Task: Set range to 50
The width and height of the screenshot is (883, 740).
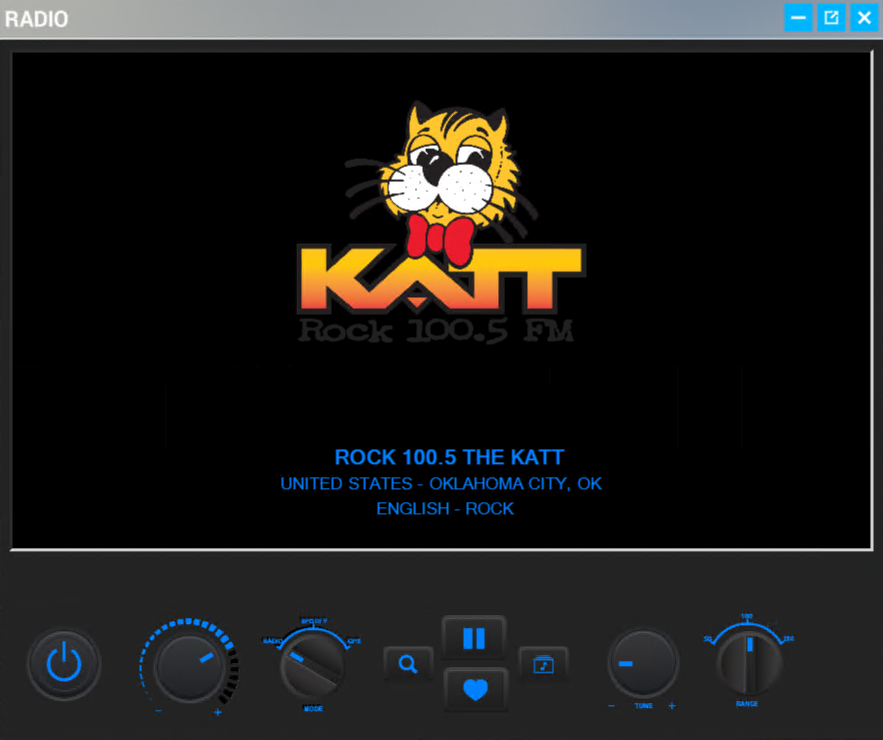Action: tap(708, 638)
